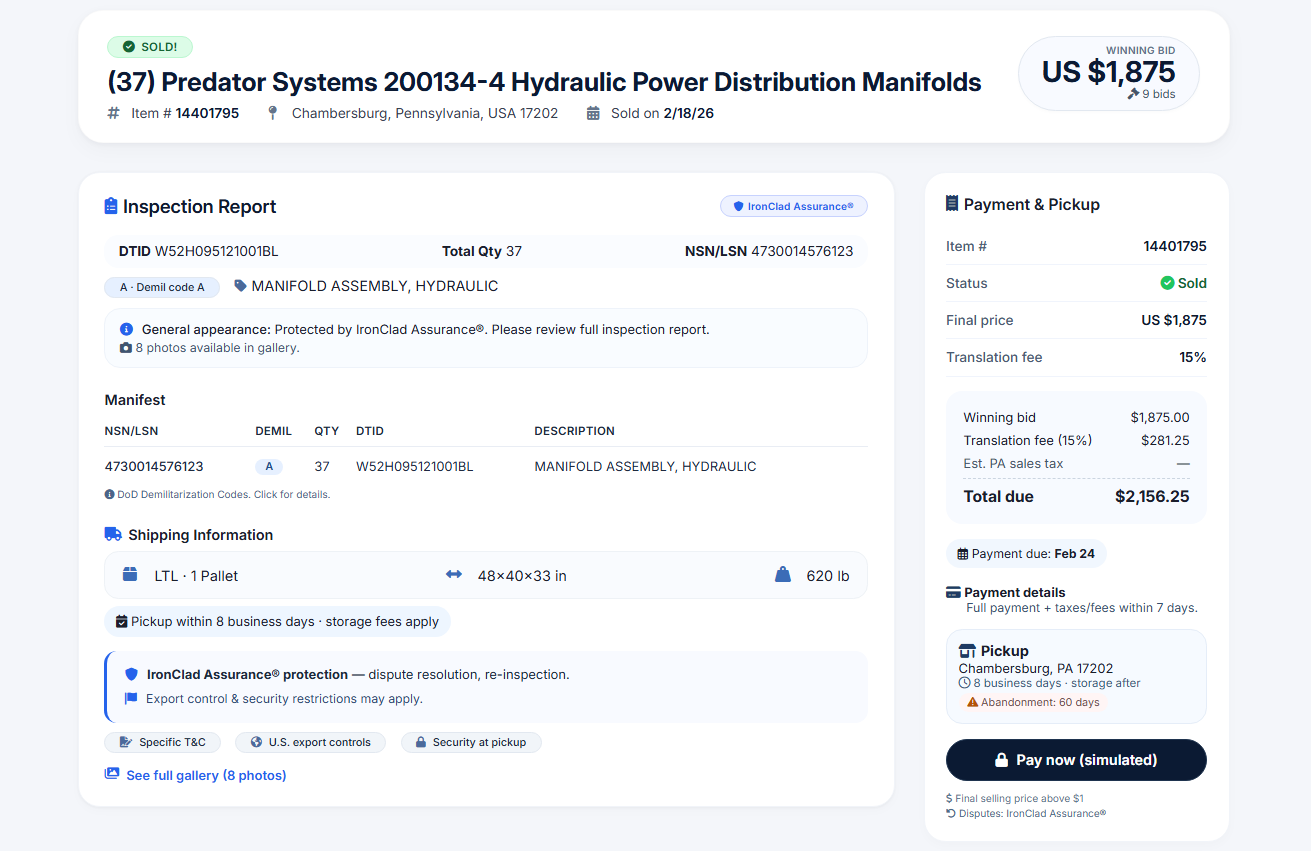The image size is (1311, 851).
Task: Click the location pin icon before Chambersburg
Action: point(272,113)
